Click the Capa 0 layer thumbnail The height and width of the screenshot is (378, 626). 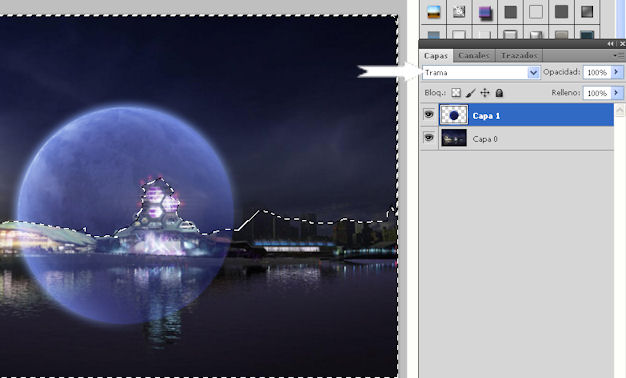(454, 138)
